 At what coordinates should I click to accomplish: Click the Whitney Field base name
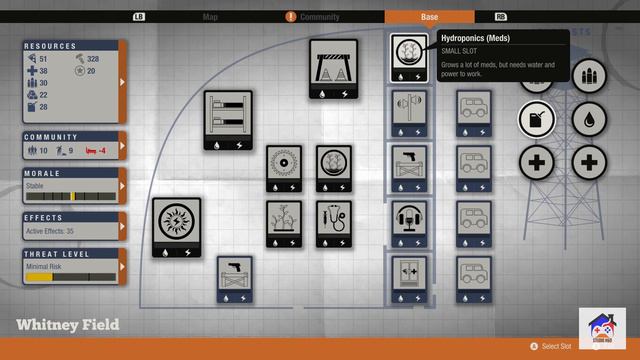pyautogui.click(x=68, y=325)
